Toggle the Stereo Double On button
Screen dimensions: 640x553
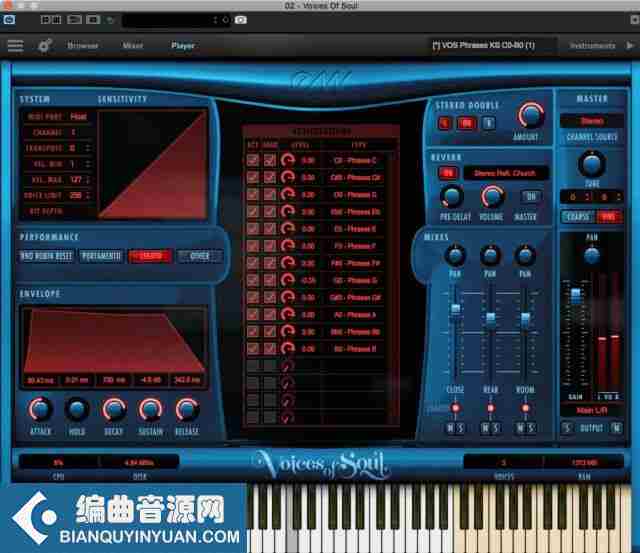pyautogui.click(x=466, y=123)
